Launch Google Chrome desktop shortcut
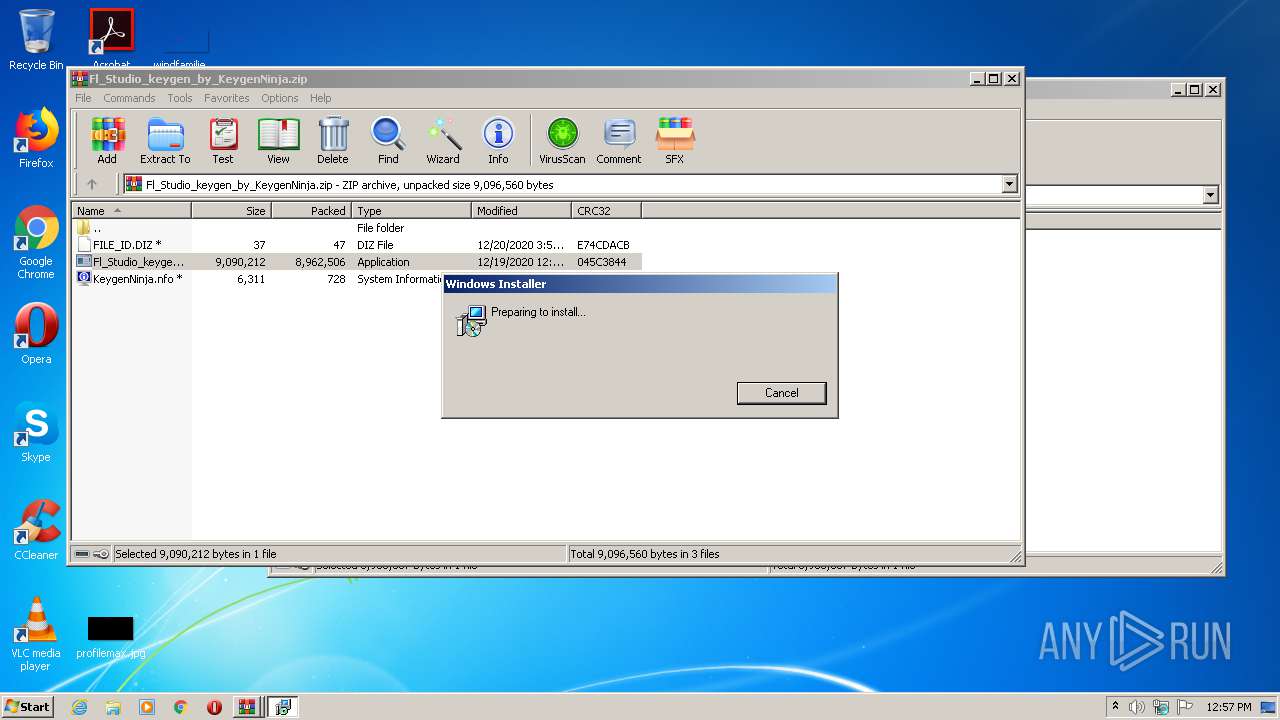The width and height of the screenshot is (1280, 720). [36, 242]
